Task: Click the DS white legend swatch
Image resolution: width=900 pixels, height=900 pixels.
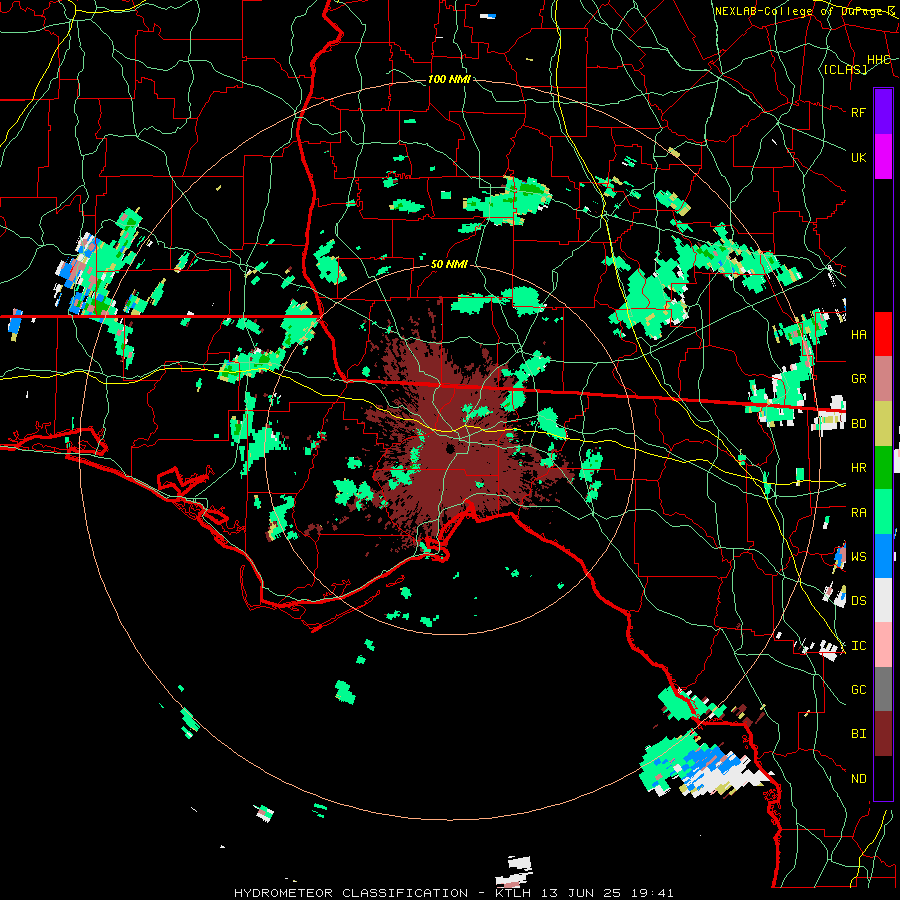Action: pyautogui.click(x=883, y=600)
